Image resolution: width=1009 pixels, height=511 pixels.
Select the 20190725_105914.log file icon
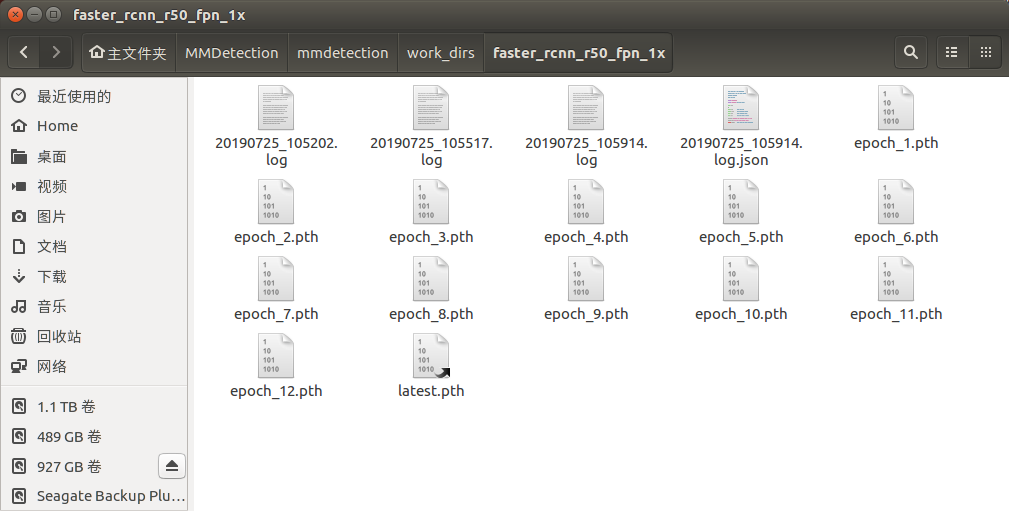pos(586,108)
